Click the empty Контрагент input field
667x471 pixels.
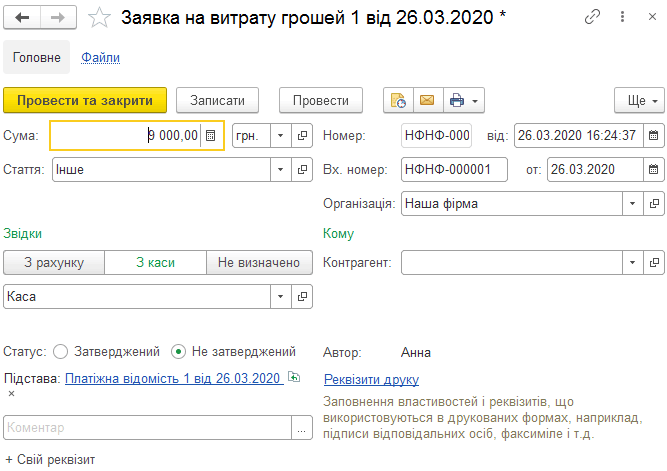[512, 263]
